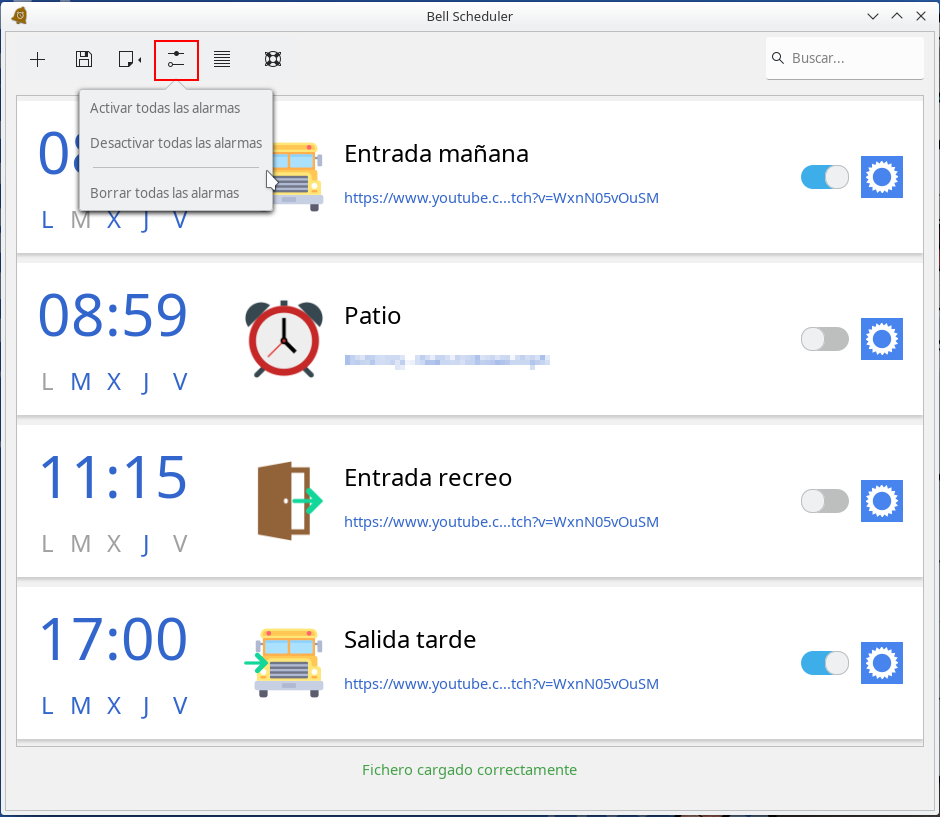The width and height of the screenshot is (940, 817).
Task: Collapse the alarm options sliders menu button
Action: pyautogui.click(x=176, y=60)
